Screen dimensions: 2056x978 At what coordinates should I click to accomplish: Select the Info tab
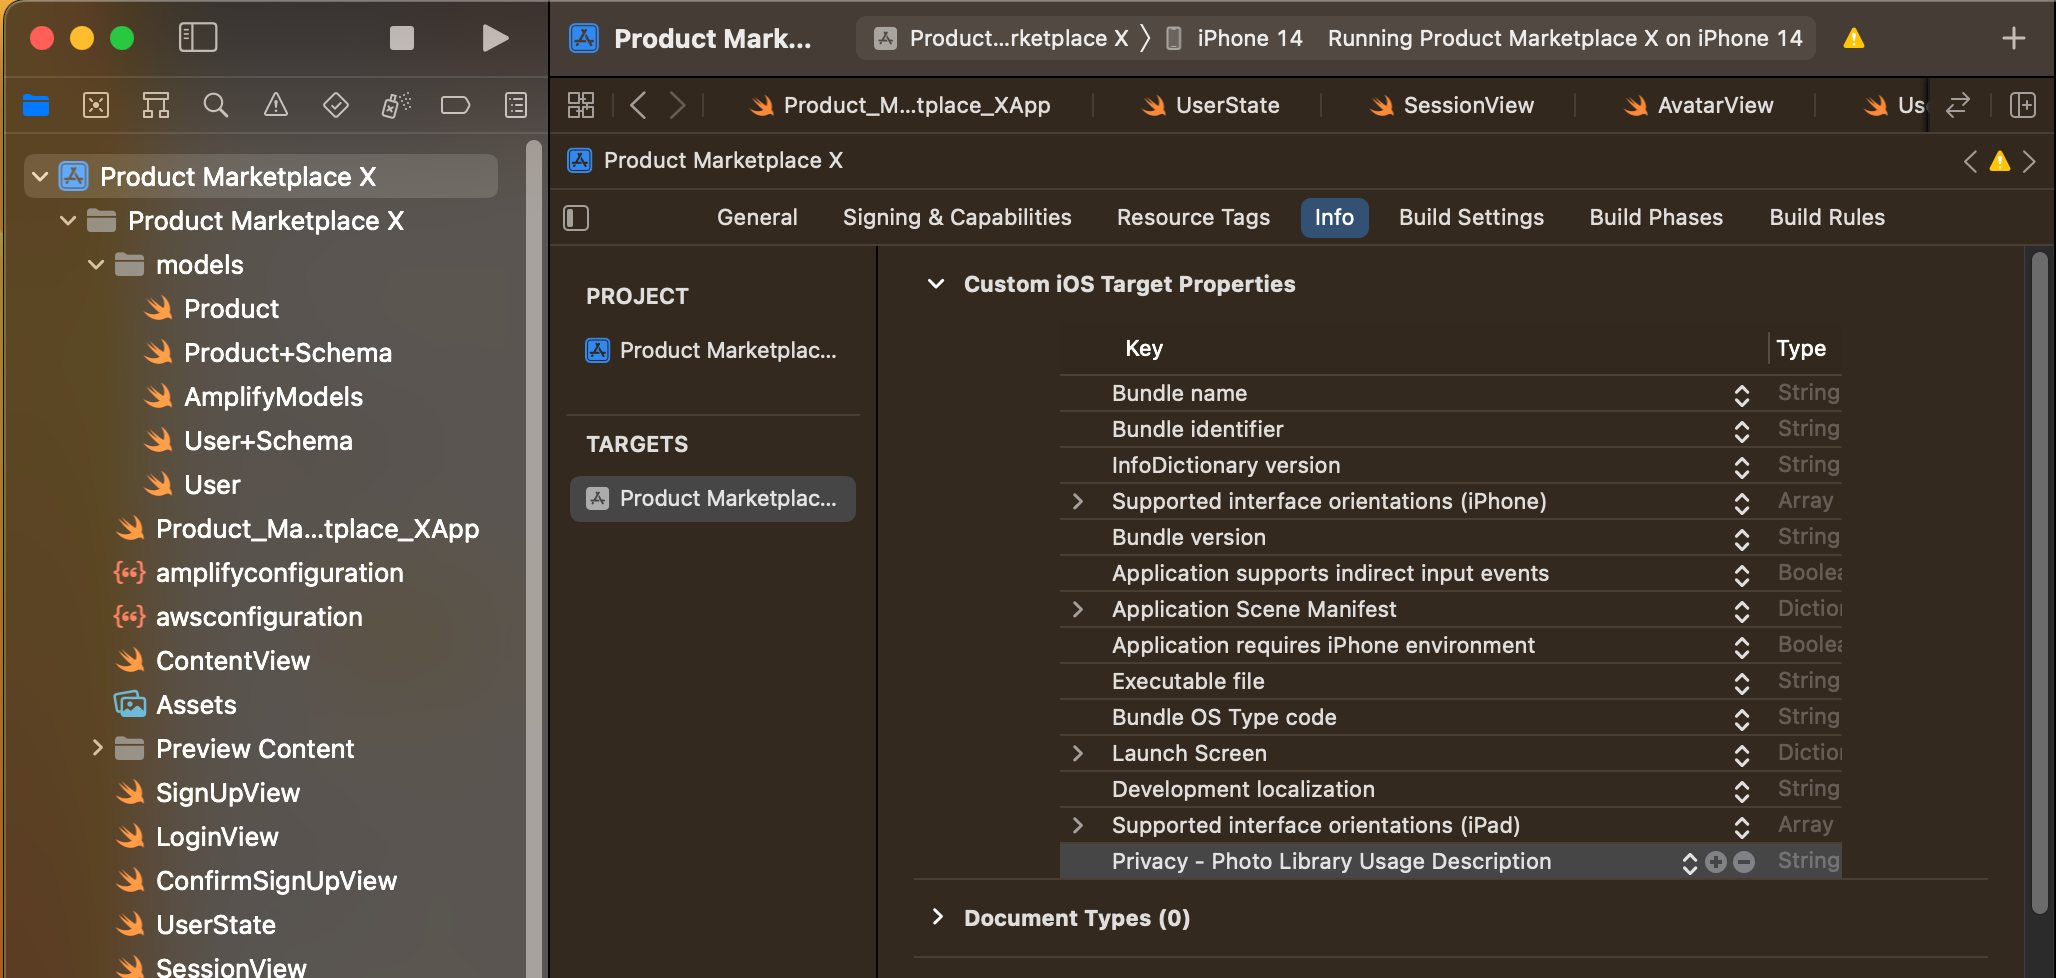(1334, 218)
